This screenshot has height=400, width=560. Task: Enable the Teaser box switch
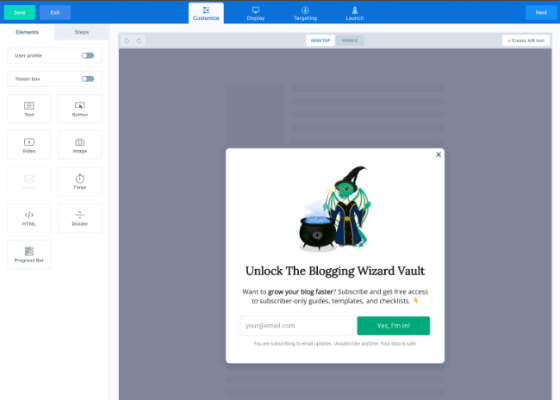(88, 79)
